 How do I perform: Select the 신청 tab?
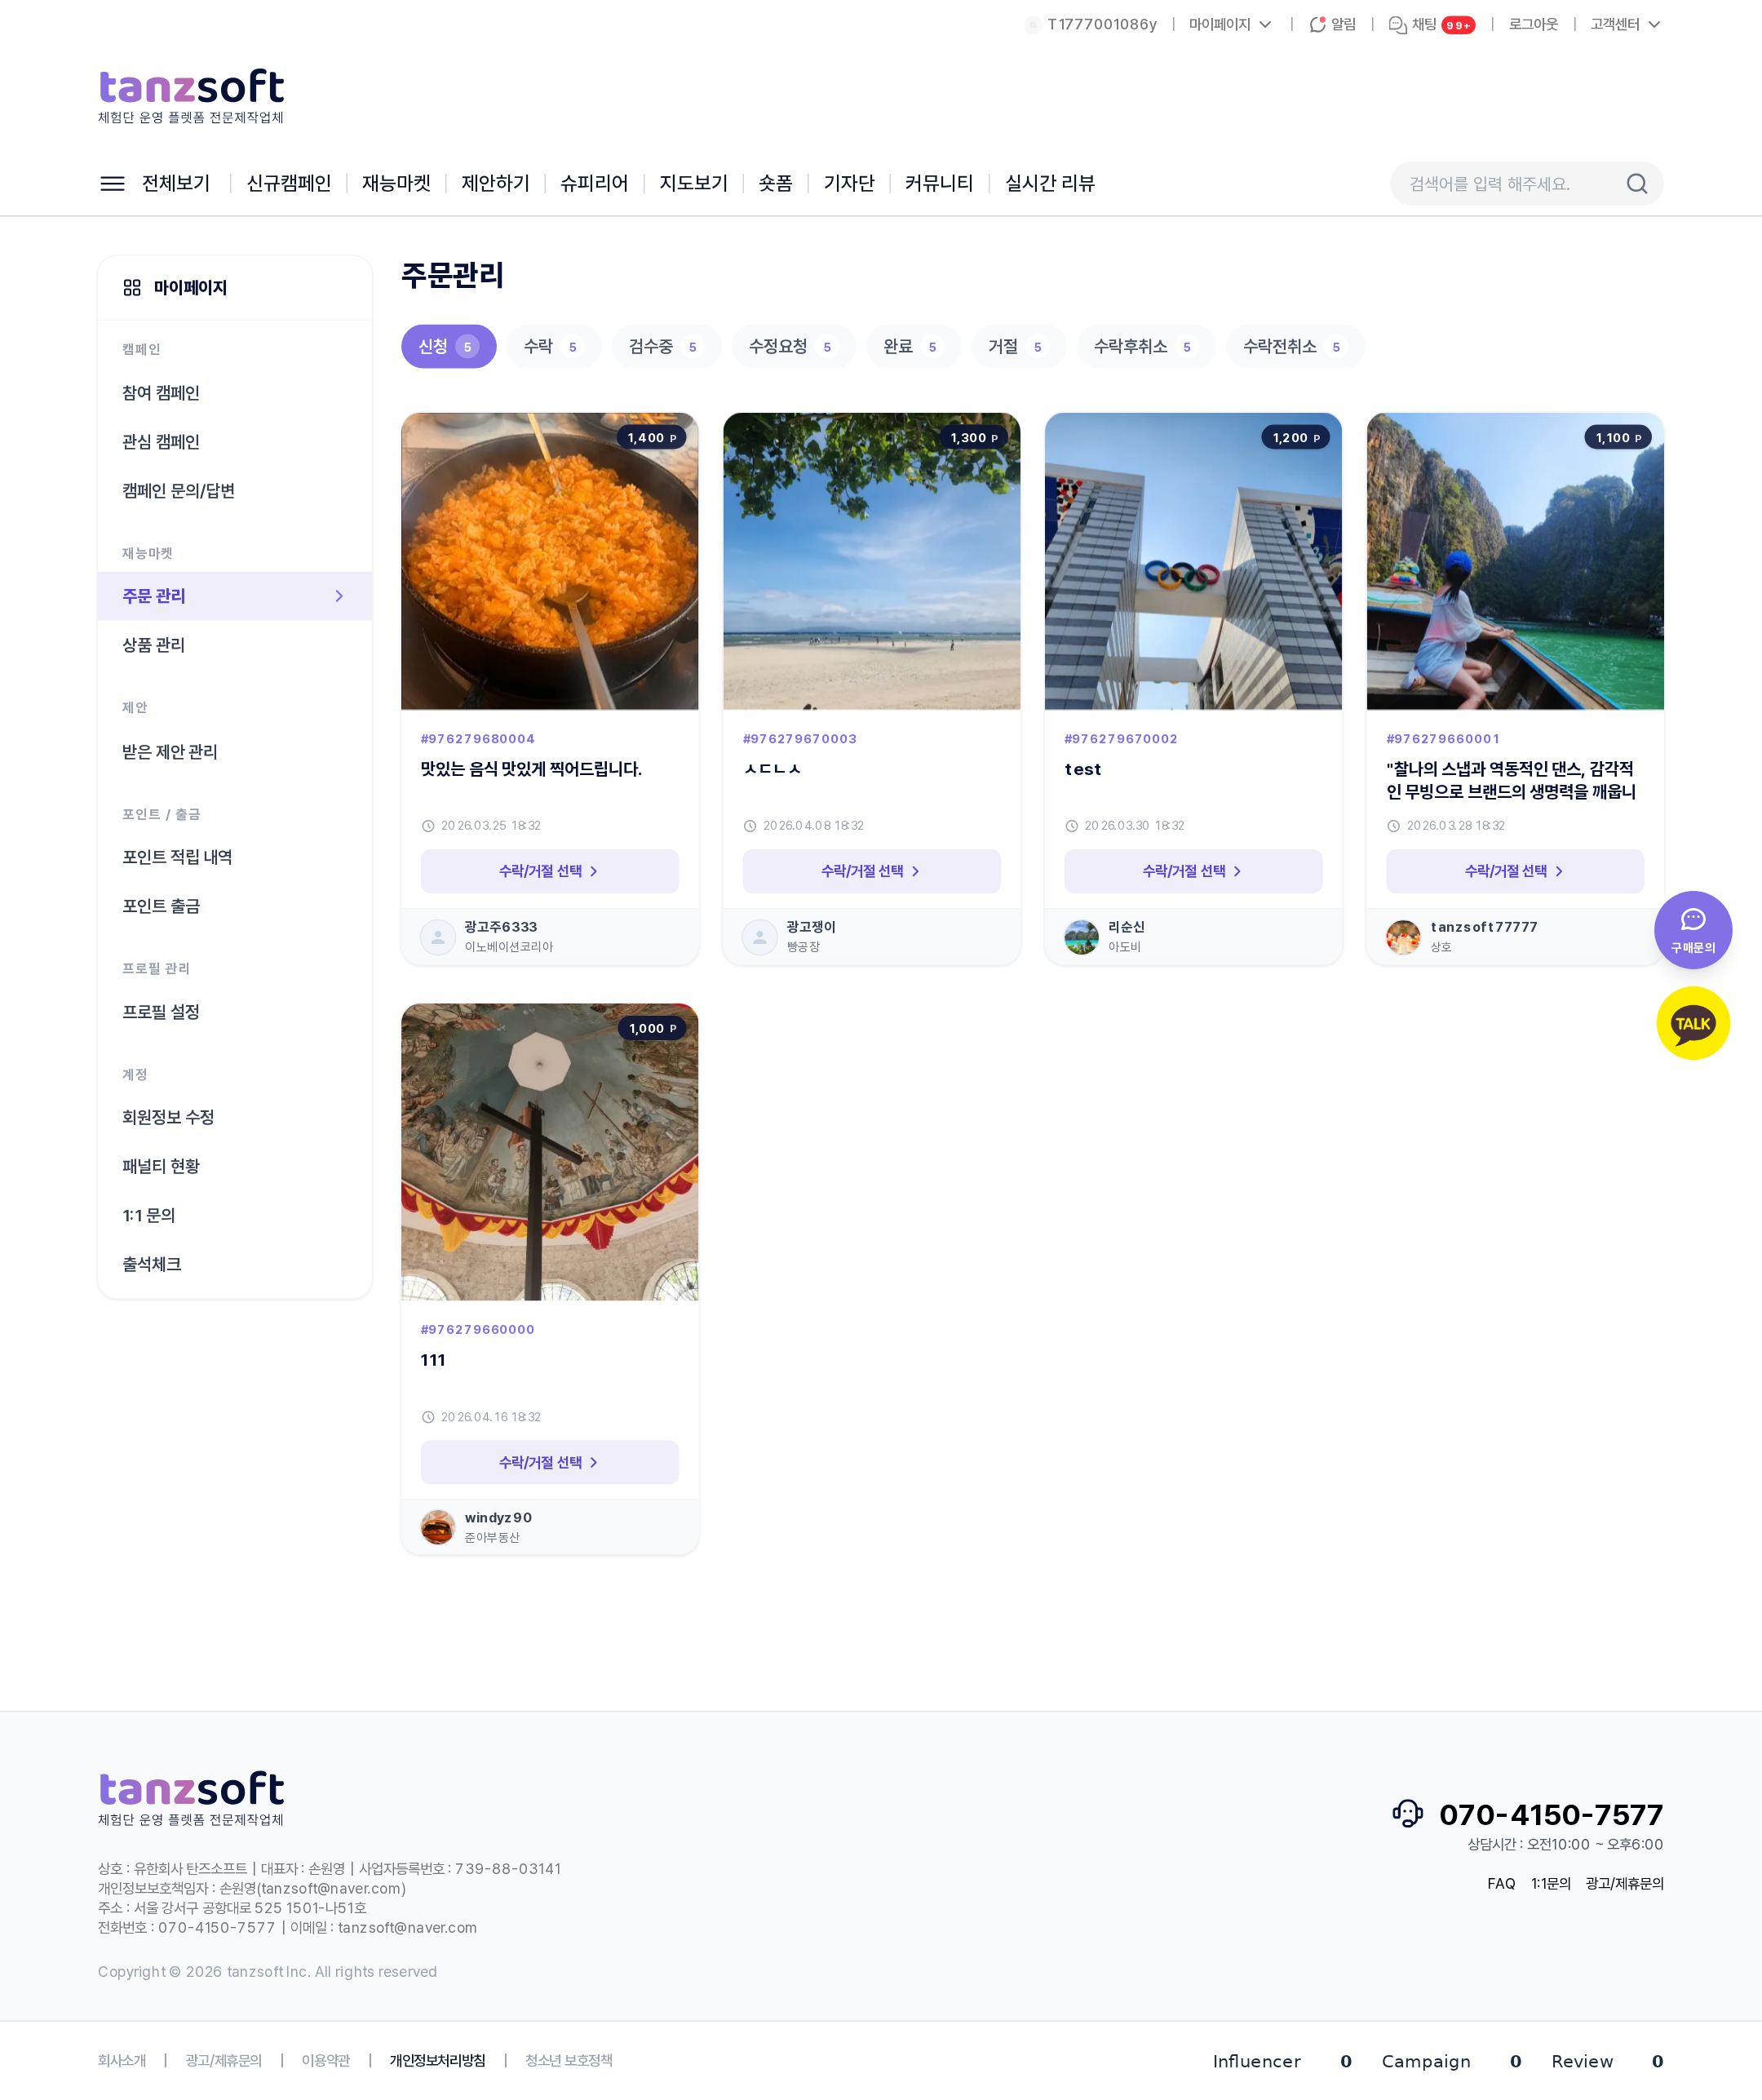click(448, 346)
